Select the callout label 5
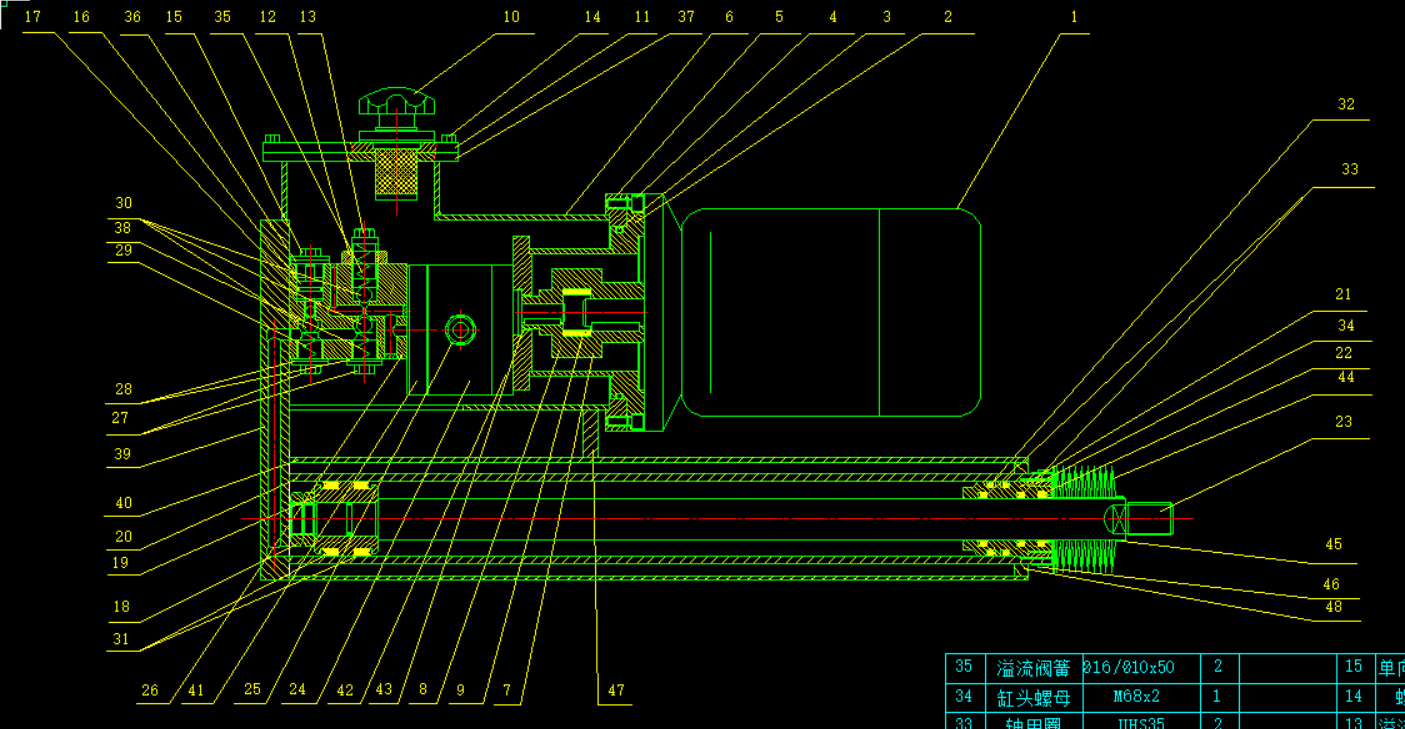The width and height of the screenshot is (1405, 729). coord(779,17)
